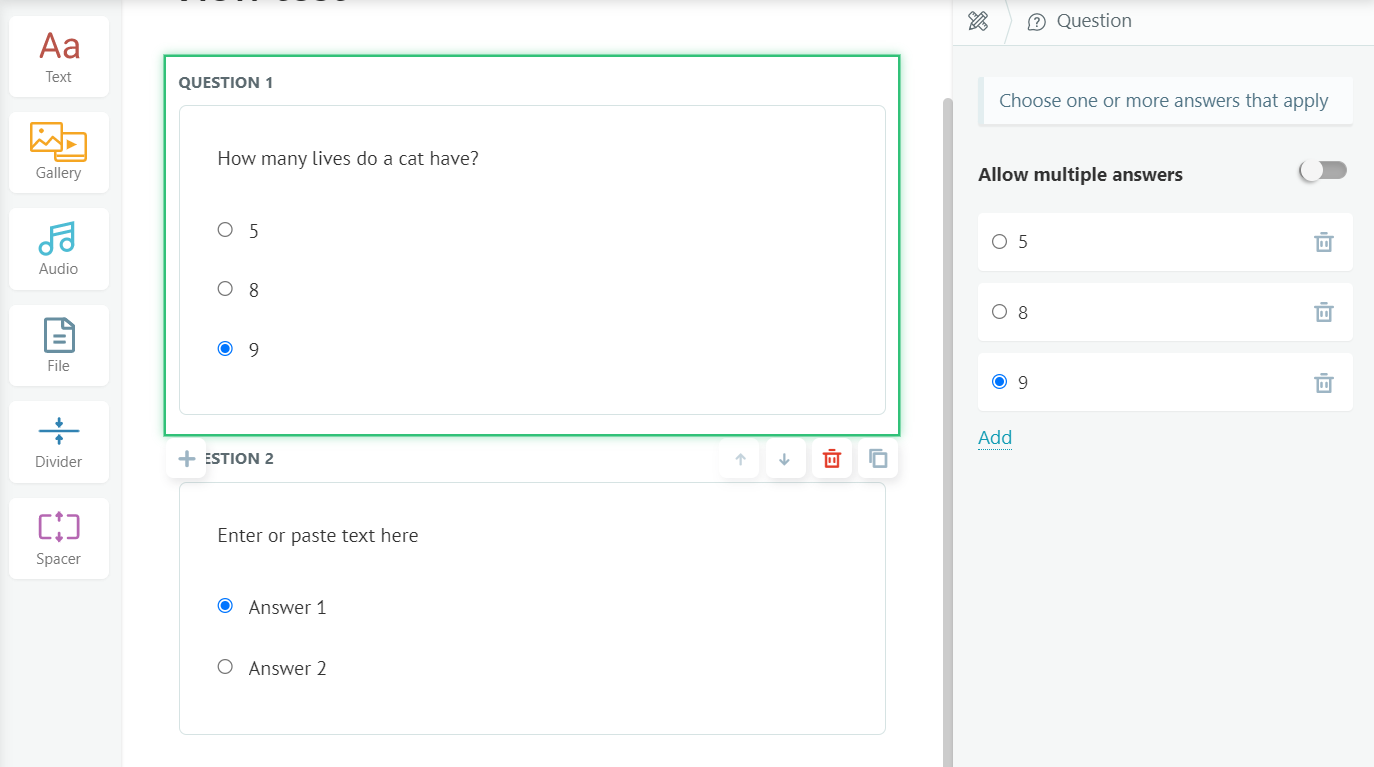Move question up with arrow
The image size is (1374, 767).
(740, 459)
